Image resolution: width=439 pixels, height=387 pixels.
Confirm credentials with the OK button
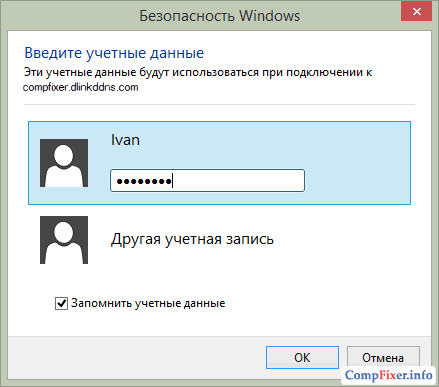[302, 357]
